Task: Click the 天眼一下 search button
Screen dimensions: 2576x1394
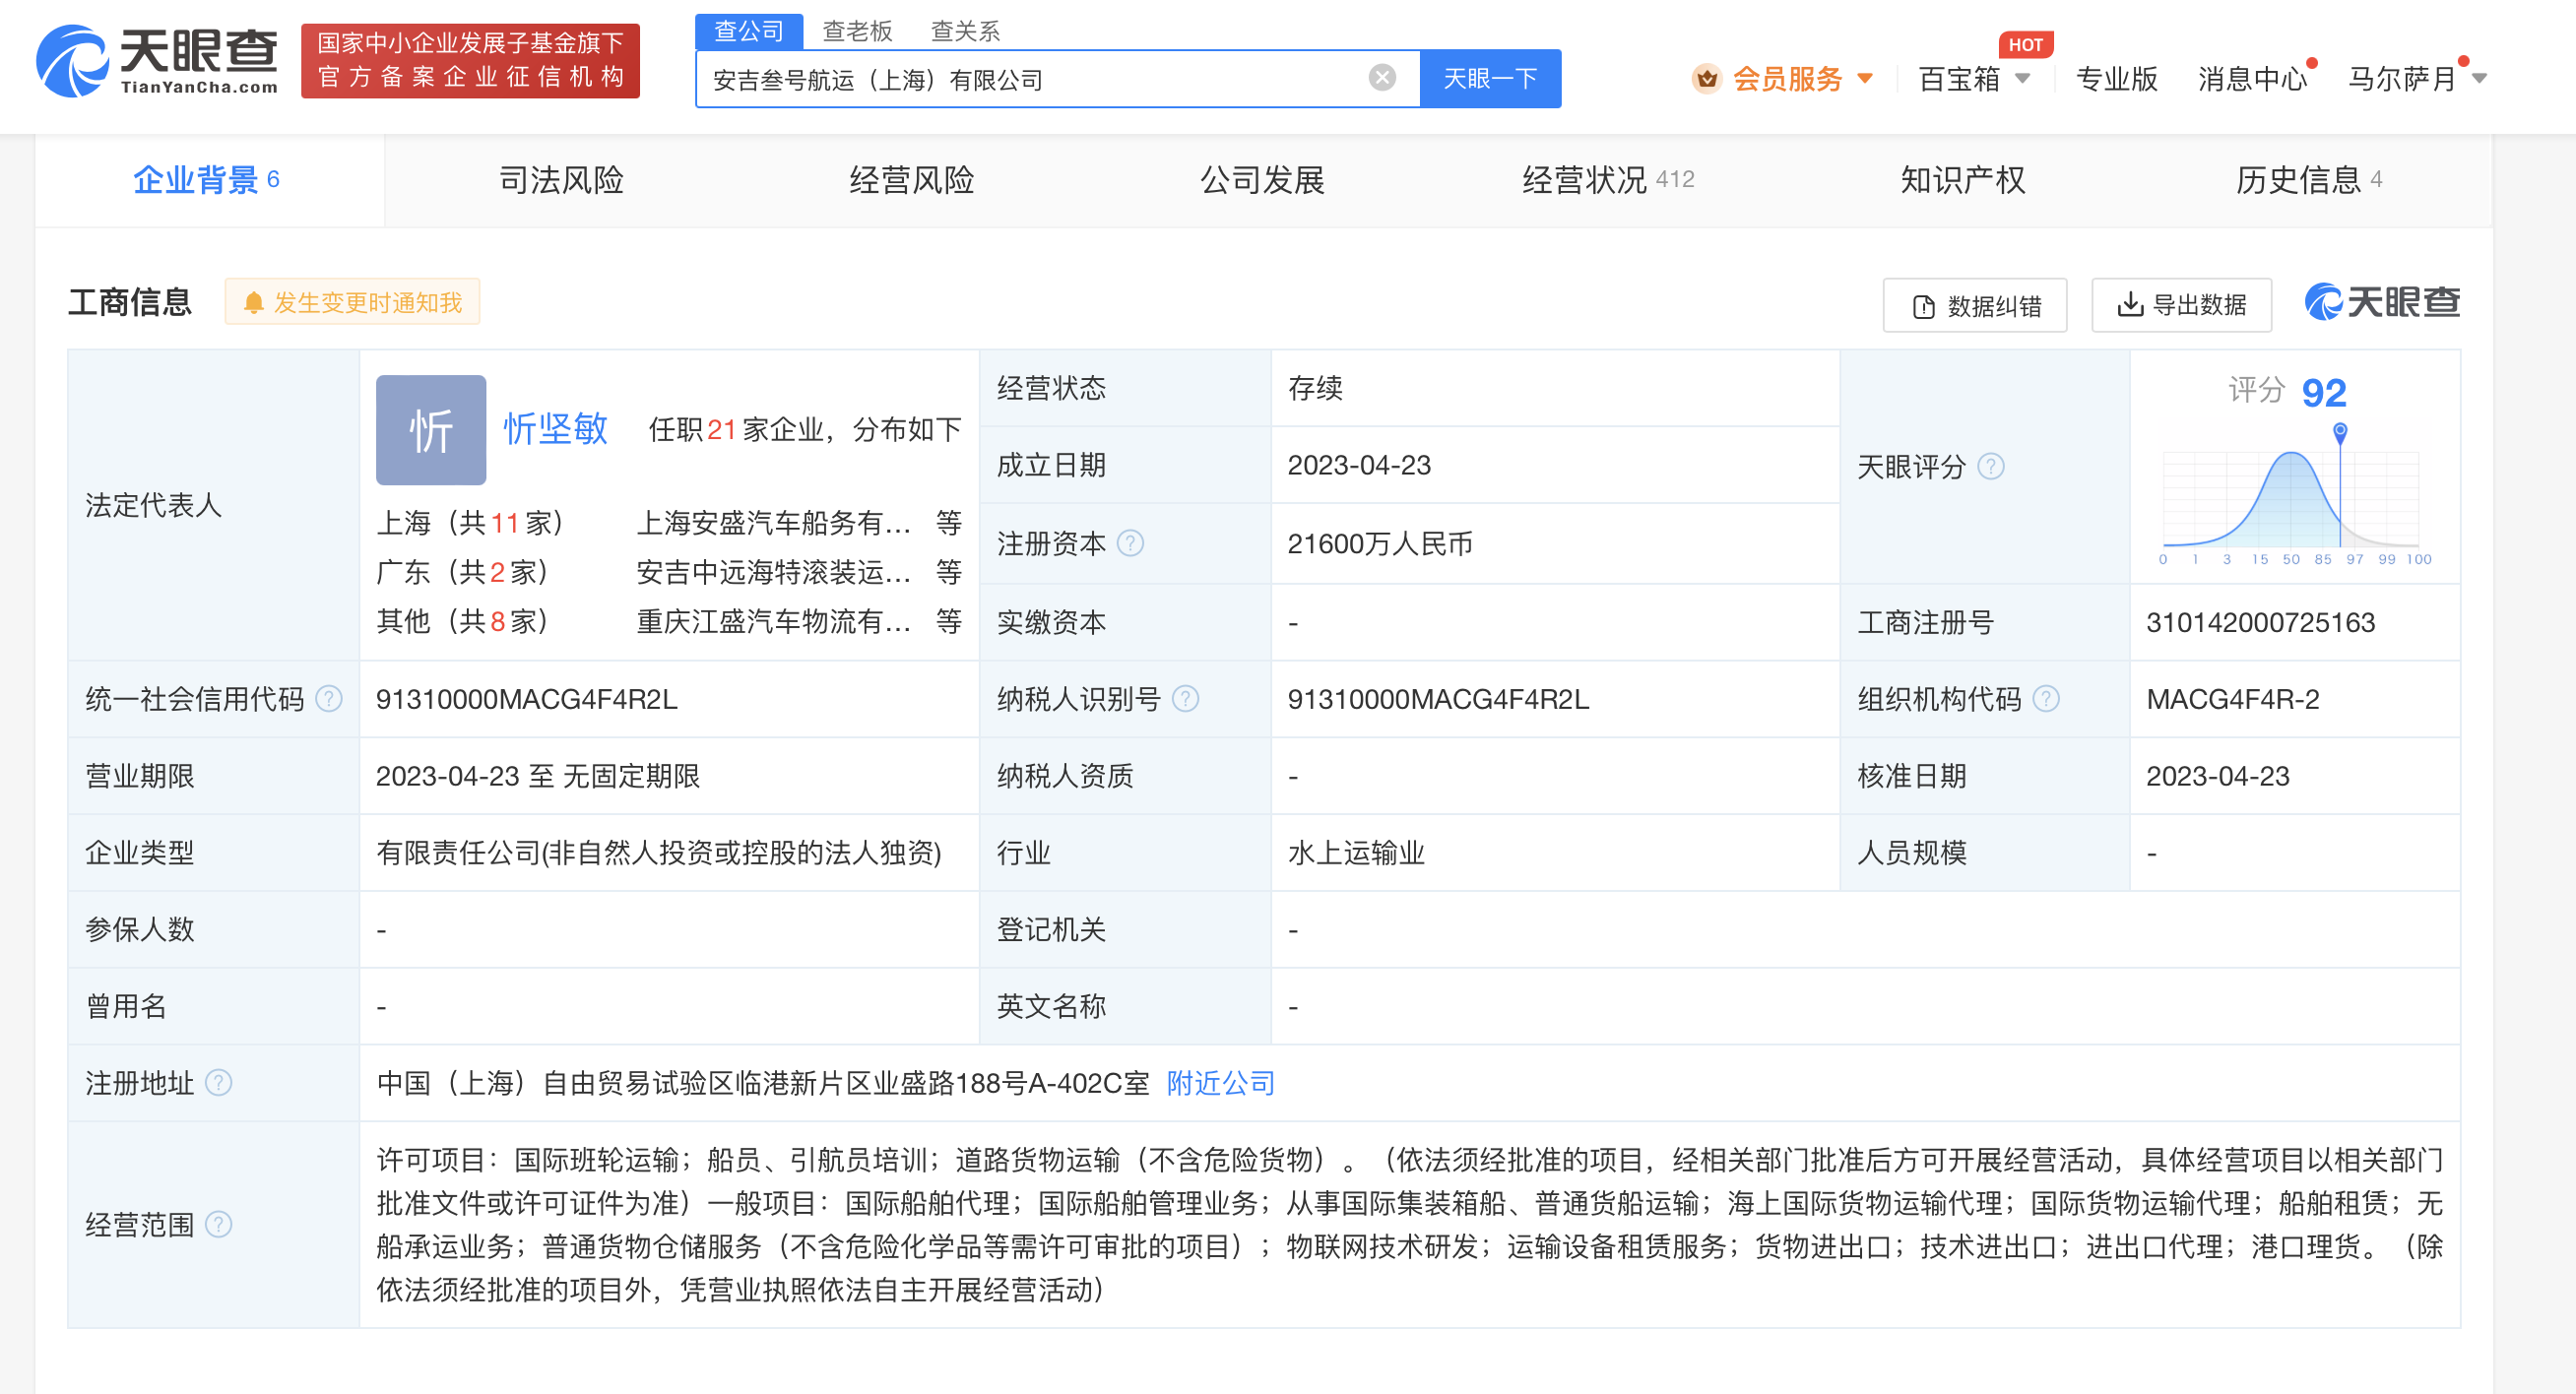Action: [x=1490, y=78]
